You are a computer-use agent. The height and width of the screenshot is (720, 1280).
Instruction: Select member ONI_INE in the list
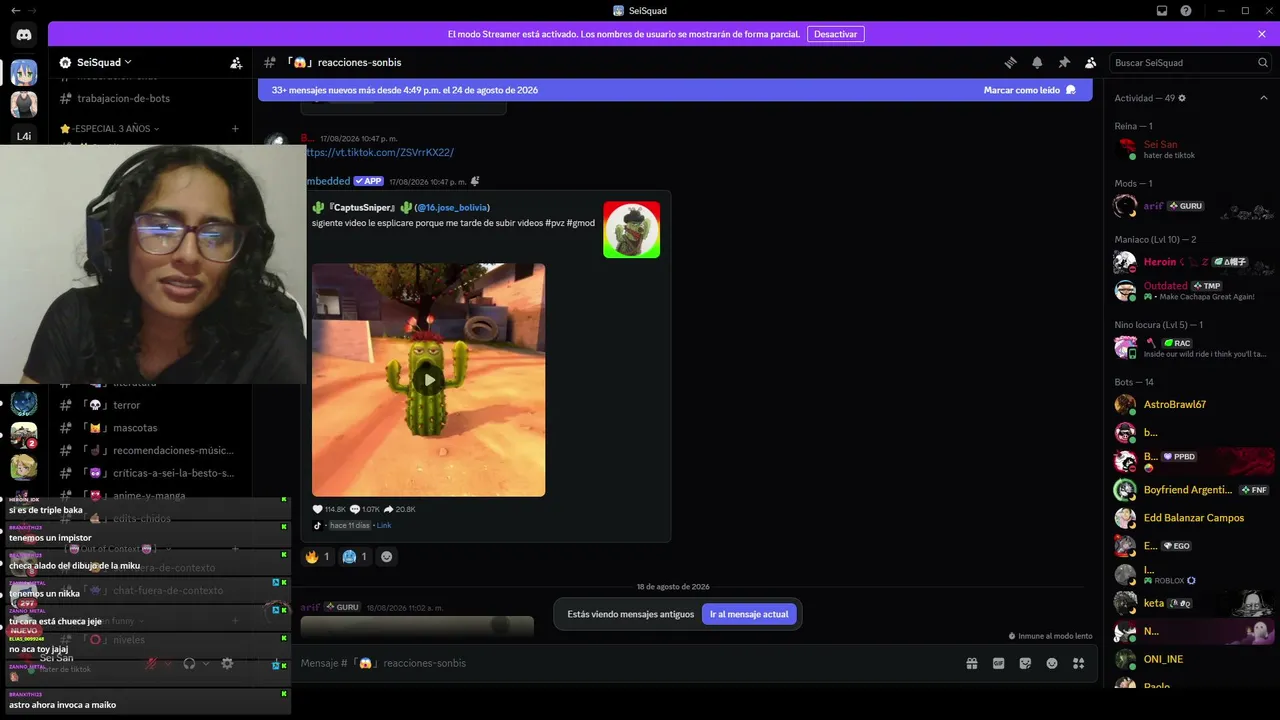click(1192, 659)
